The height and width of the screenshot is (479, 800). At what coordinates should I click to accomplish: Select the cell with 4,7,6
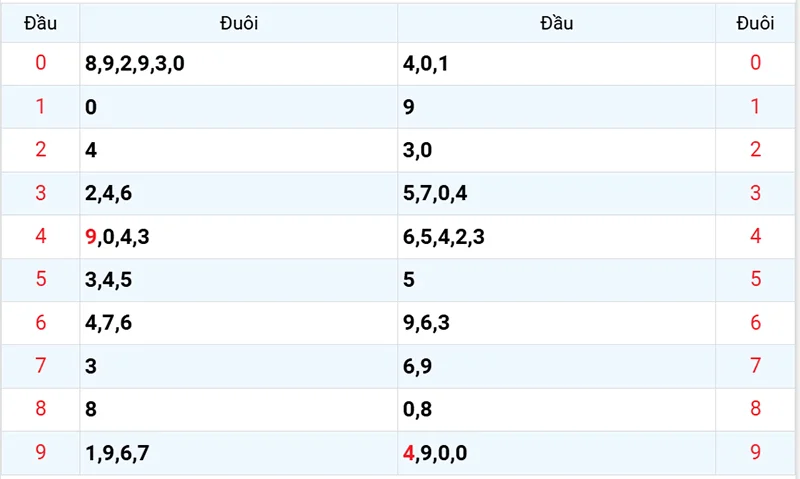point(239,323)
